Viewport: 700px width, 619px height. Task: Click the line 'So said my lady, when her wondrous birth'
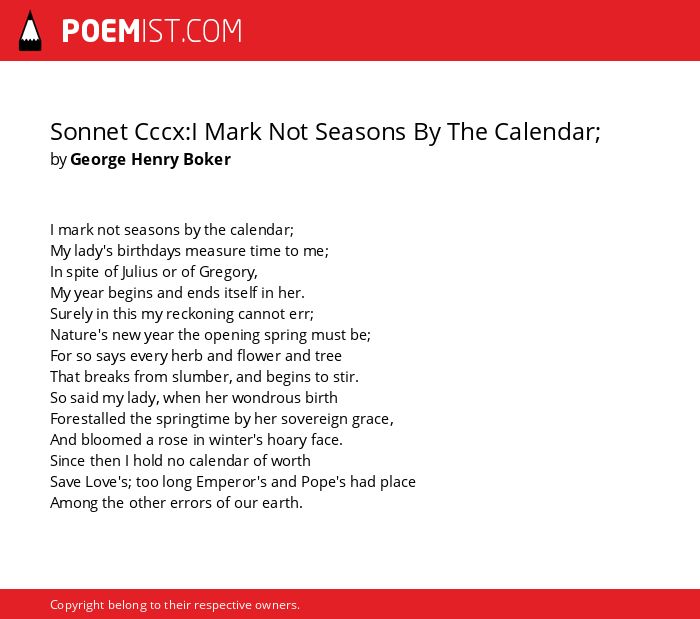click(x=194, y=398)
